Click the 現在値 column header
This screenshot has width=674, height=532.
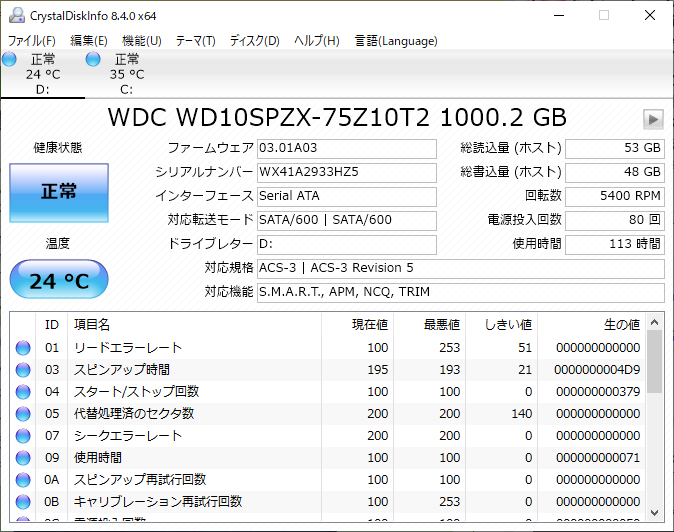357,325
